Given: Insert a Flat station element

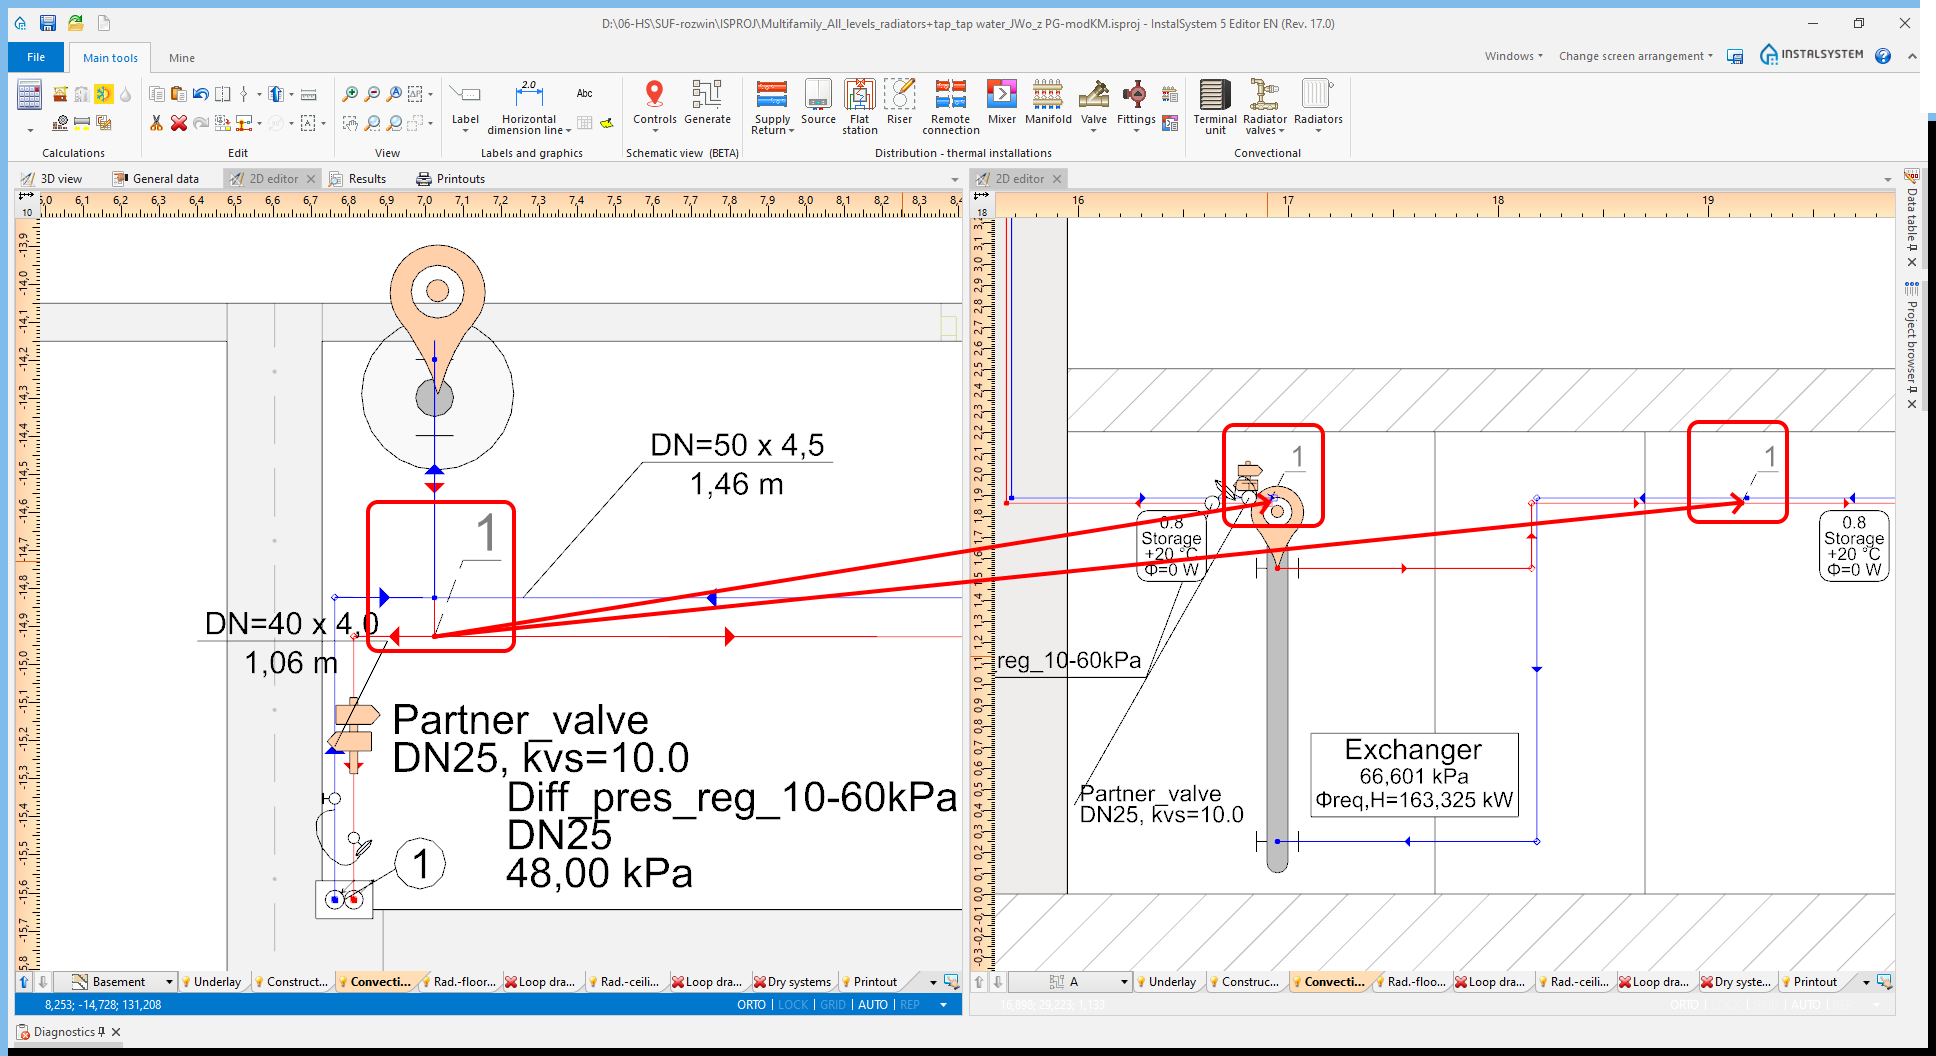Looking at the screenshot, I should click(x=859, y=106).
